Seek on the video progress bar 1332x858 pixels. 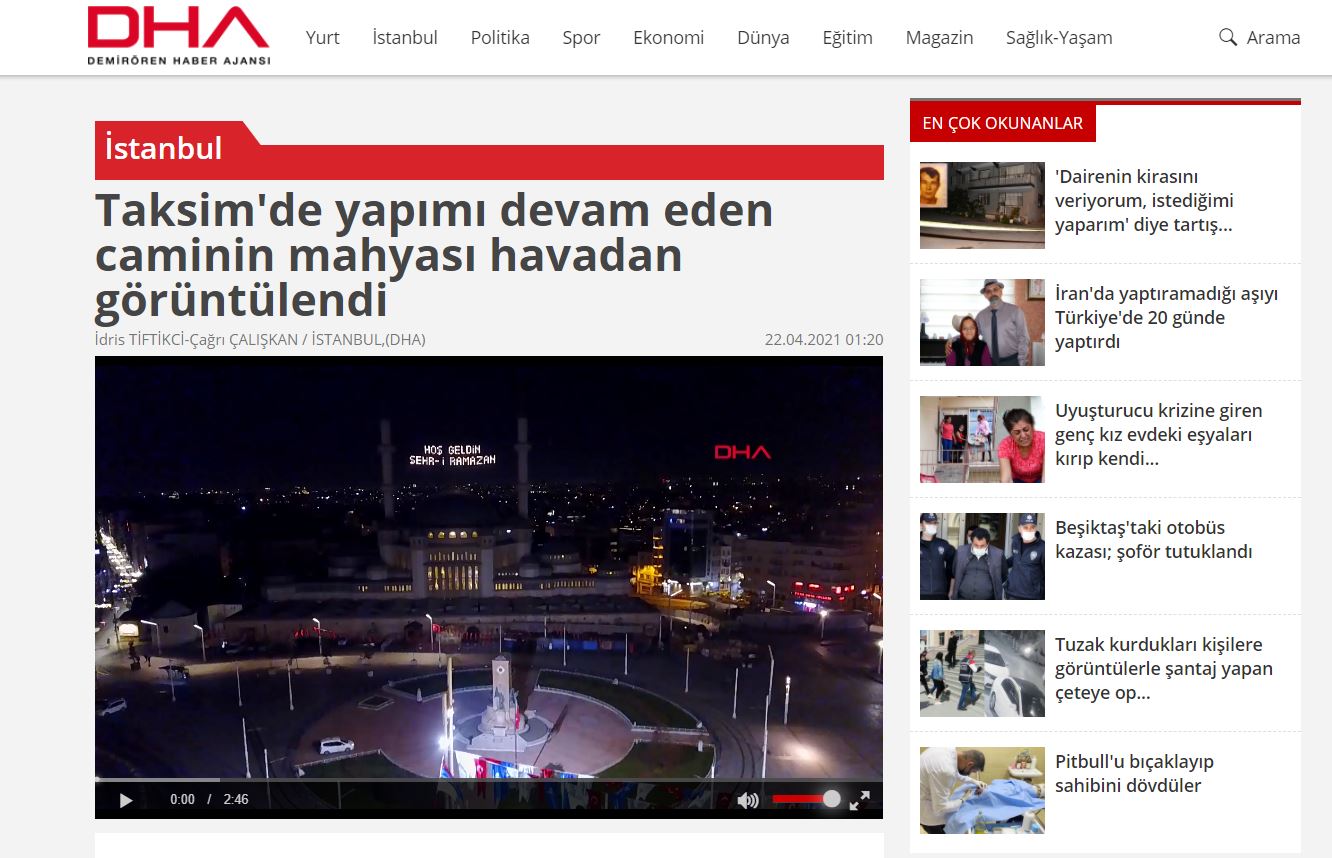(x=488, y=780)
